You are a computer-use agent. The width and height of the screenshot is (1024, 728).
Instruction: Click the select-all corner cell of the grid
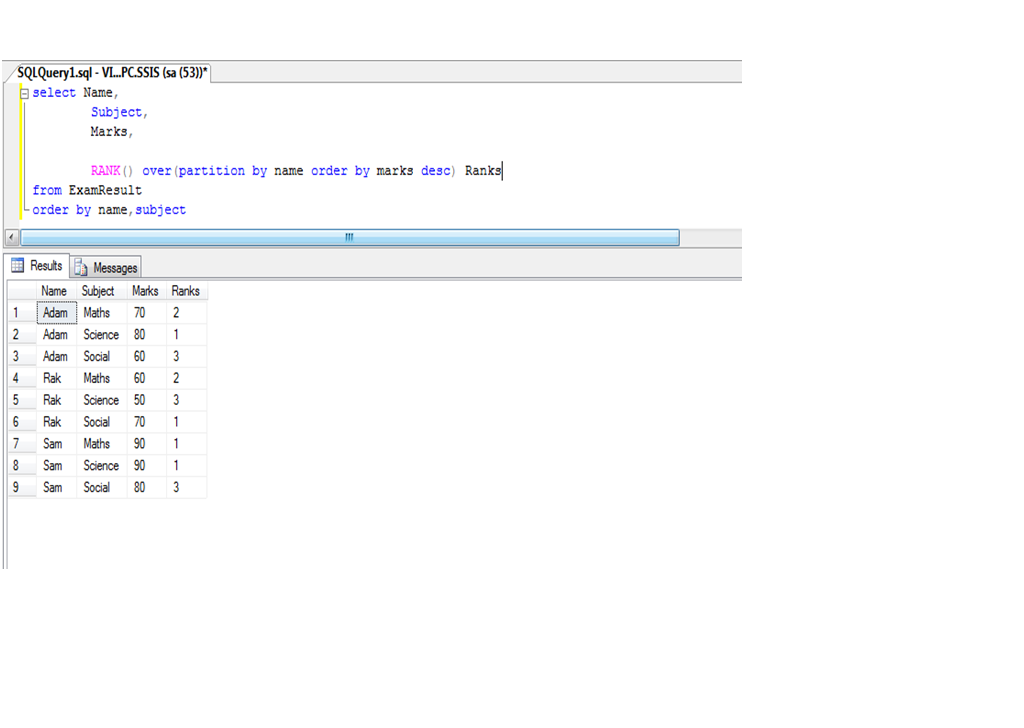[21, 291]
